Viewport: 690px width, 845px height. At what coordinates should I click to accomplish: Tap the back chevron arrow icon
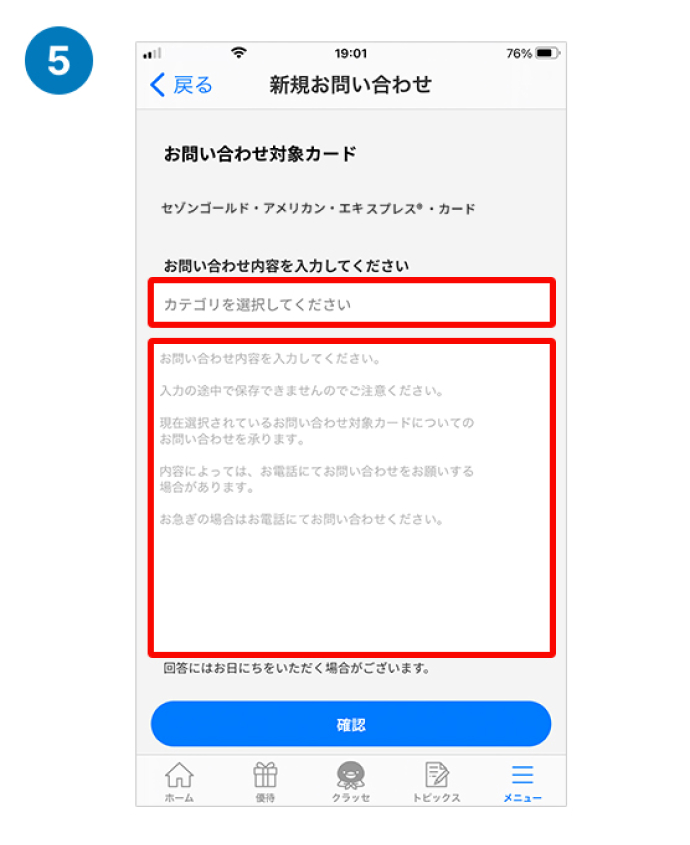157,85
